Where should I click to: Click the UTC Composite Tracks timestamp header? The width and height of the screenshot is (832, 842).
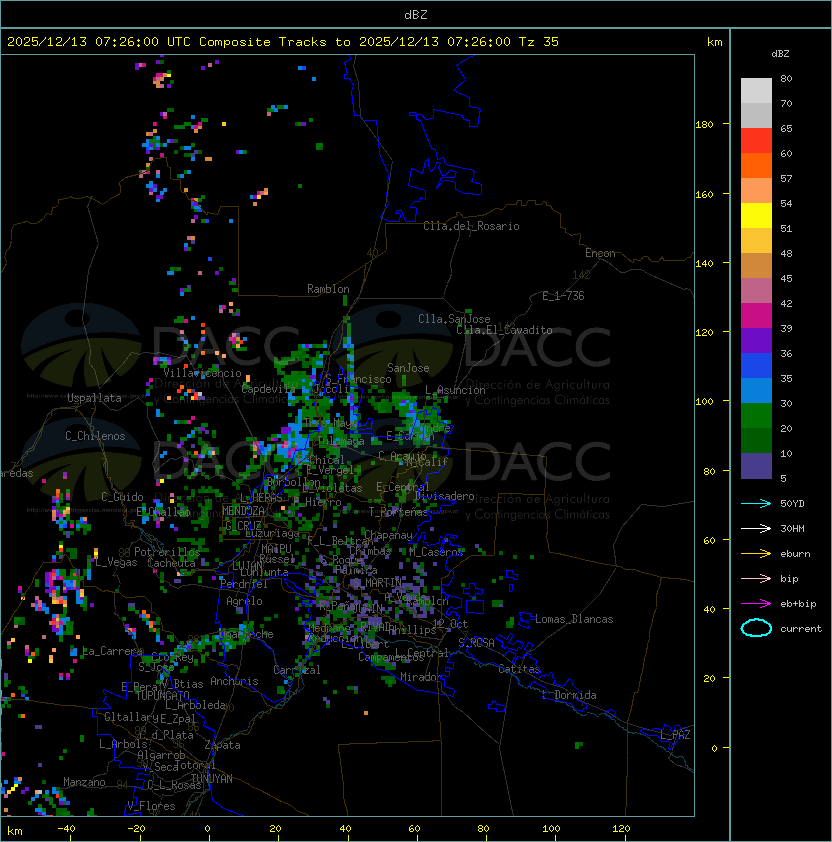[283, 42]
